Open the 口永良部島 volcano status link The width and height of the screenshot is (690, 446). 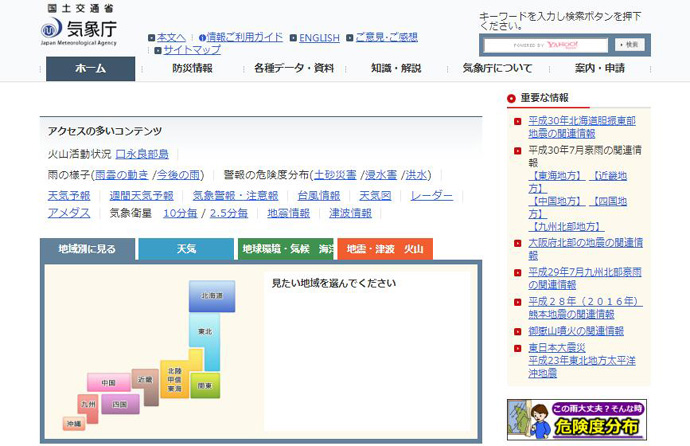(x=142, y=154)
